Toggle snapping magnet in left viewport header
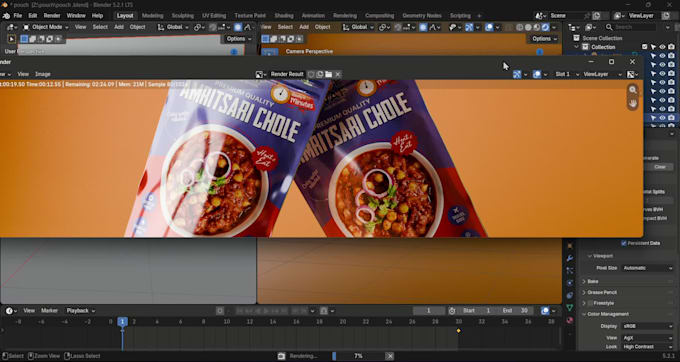Screen dimensions: 680x362 tap(212, 27)
